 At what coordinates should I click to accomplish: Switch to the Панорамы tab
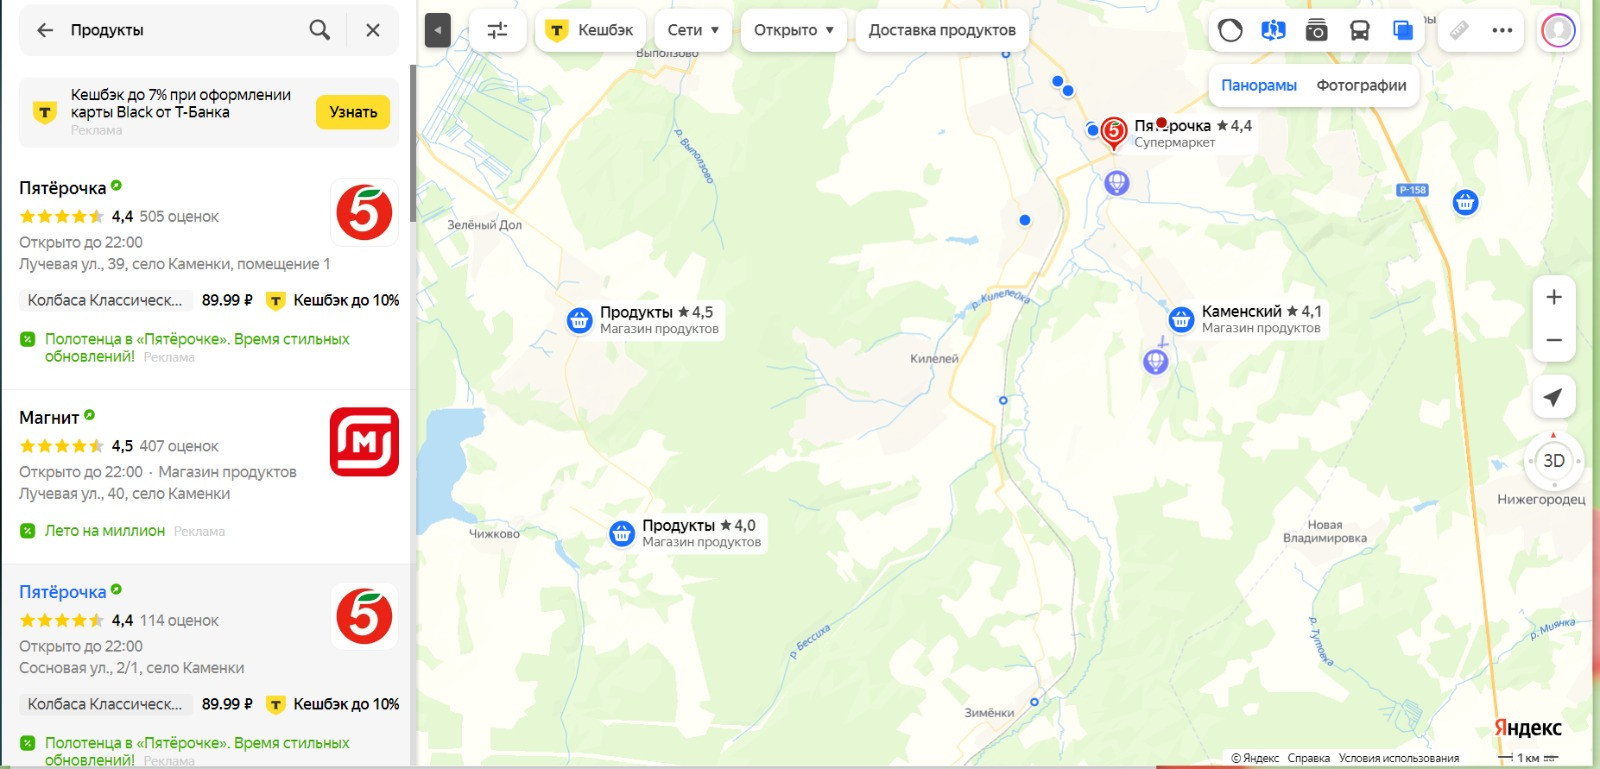tap(1258, 85)
